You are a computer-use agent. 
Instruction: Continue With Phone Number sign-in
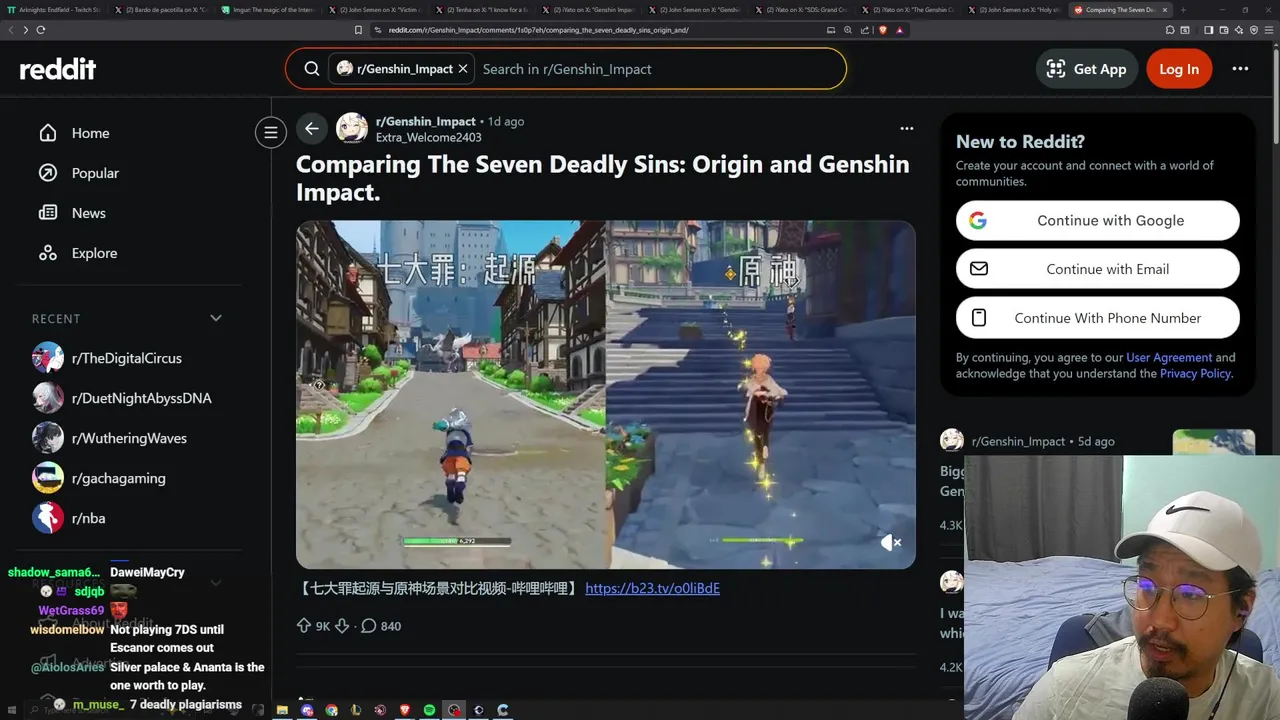coord(1098,318)
